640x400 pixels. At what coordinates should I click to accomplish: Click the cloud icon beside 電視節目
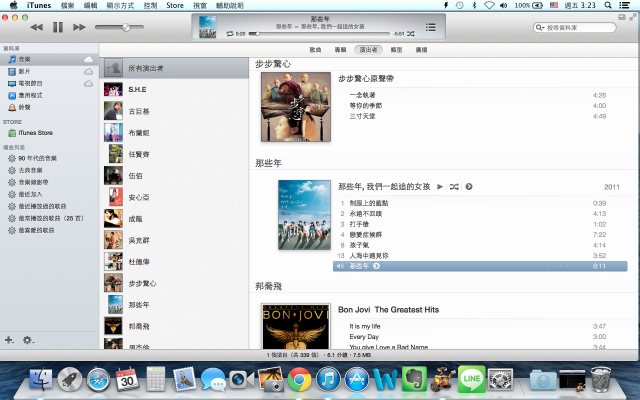(x=88, y=84)
